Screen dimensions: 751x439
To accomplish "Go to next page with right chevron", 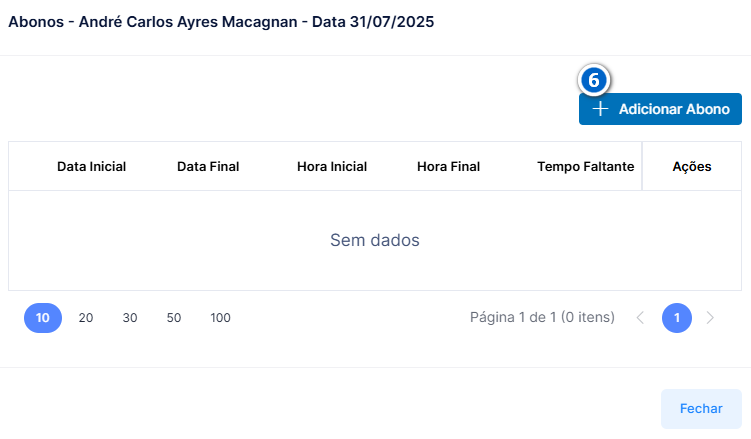I will point(710,318).
